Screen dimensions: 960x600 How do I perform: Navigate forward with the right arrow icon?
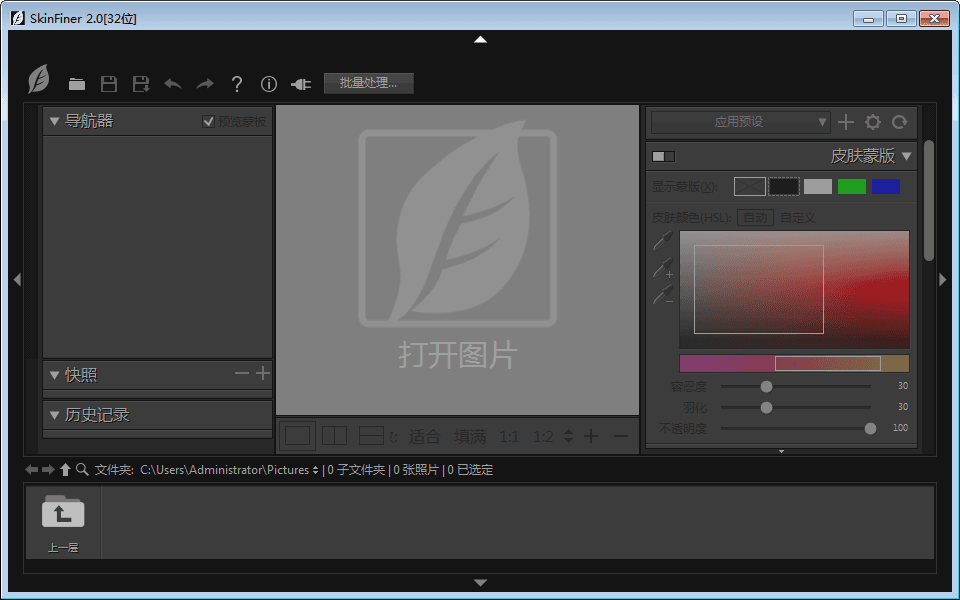coord(48,470)
